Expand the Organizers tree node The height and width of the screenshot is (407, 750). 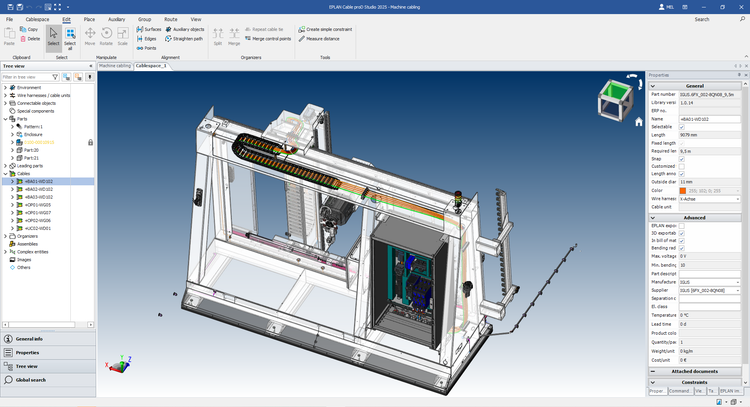(x=6, y=236)
